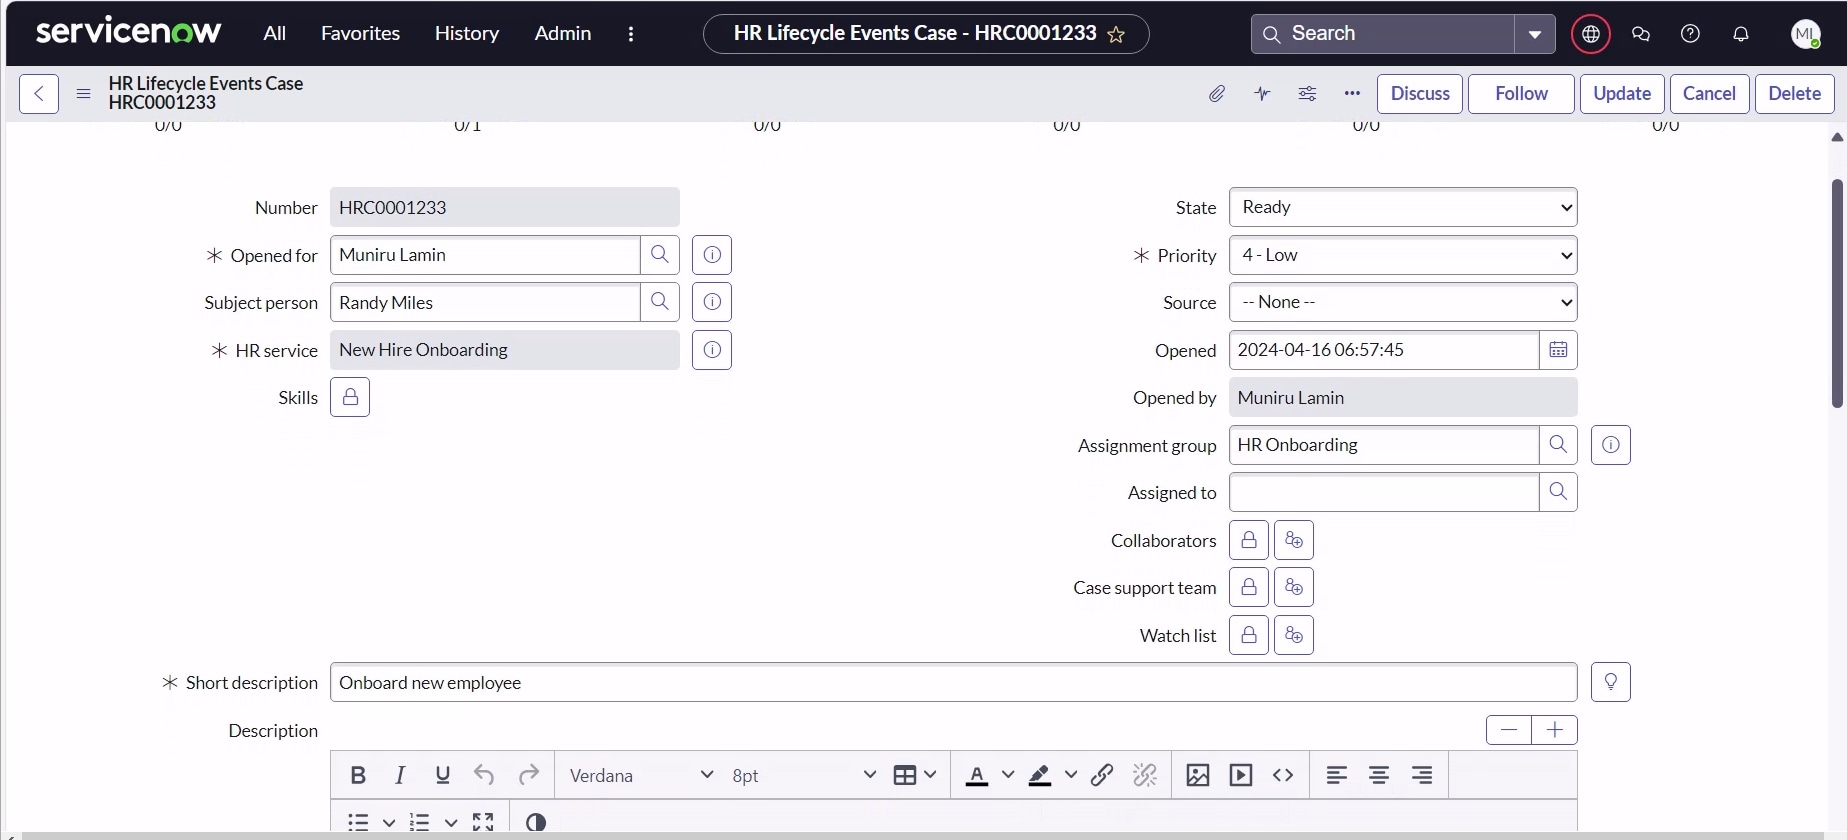The height and width of the screenshot is (840, 1847).
Task: Toggle bold formatting in Description
Action: coord(358,775)
